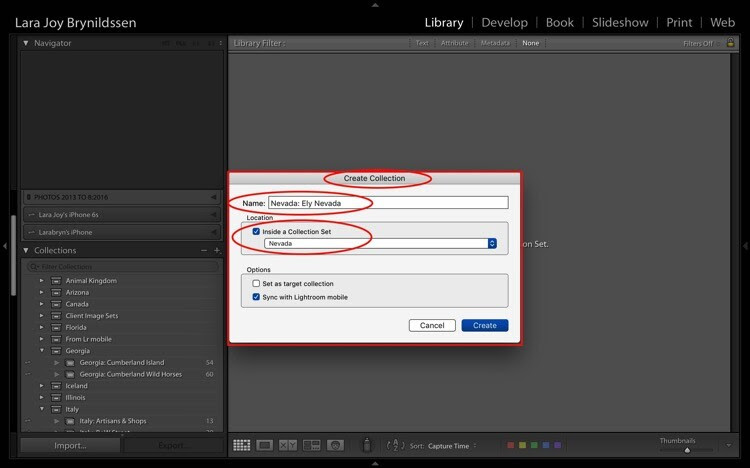Click Italy: Artisans & Shops collection icon
Viewport: 750px width, 468px height.
(x=70, y=421)
